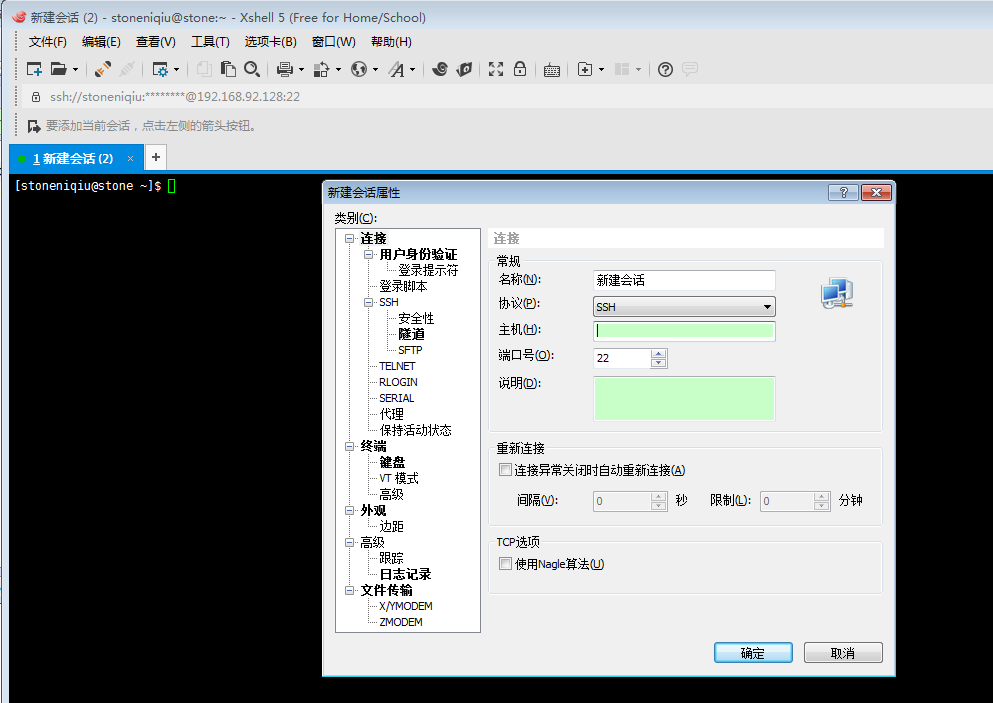Select 隧道 in the category tree
Image resolution: width=993 pixels, height=703 pixels.
click(x=411, y=334)
